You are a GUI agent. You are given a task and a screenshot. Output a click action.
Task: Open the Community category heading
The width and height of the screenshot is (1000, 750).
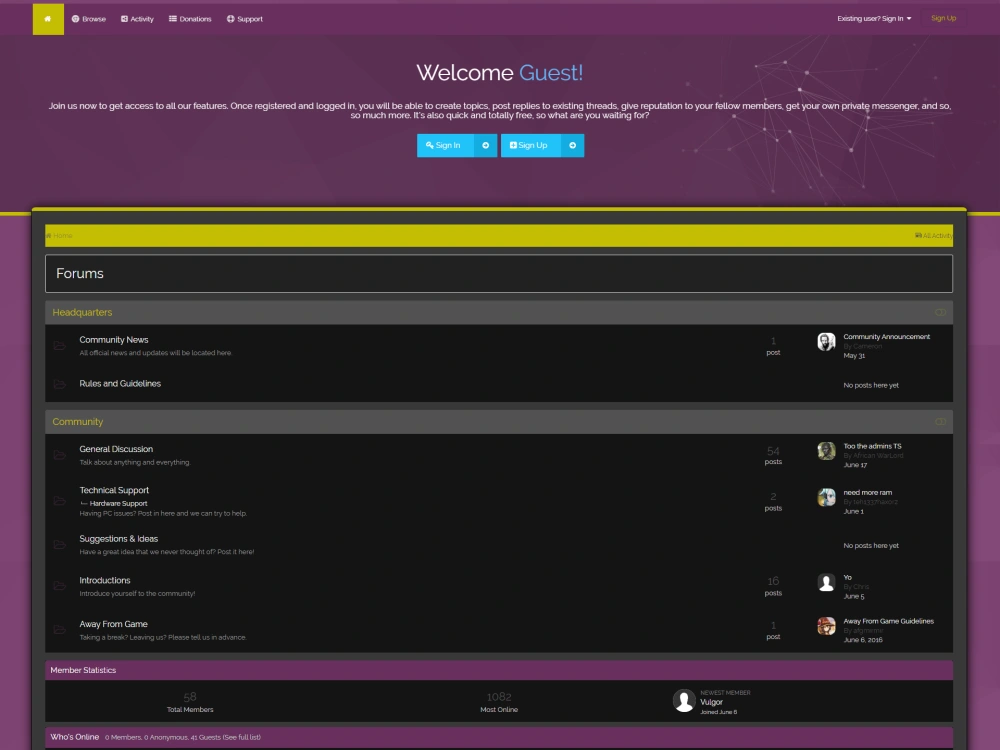78,422
